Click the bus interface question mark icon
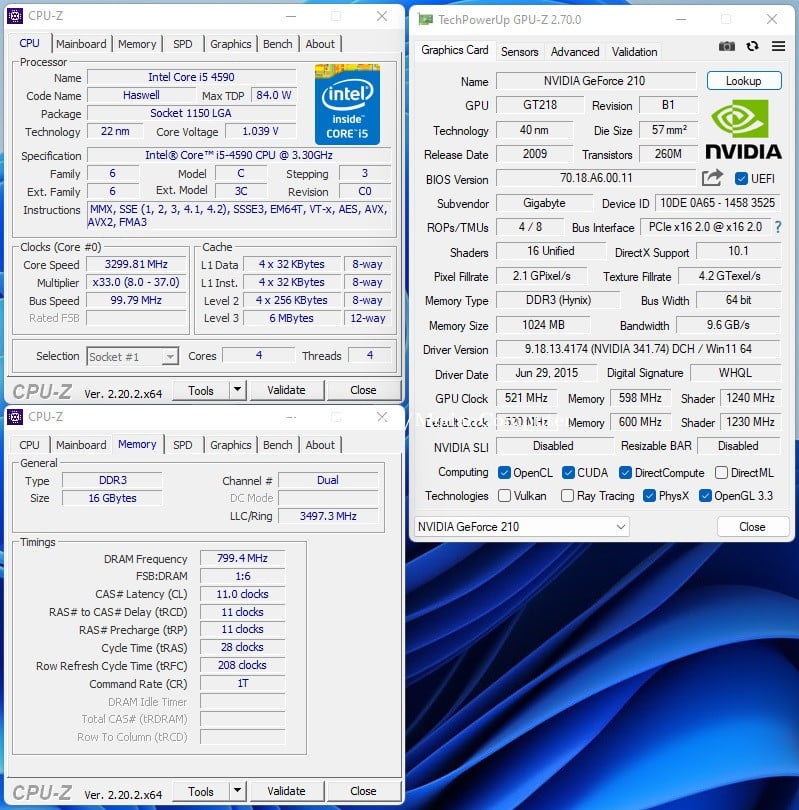Screen dimensions: 799x810 click(778, 227)
